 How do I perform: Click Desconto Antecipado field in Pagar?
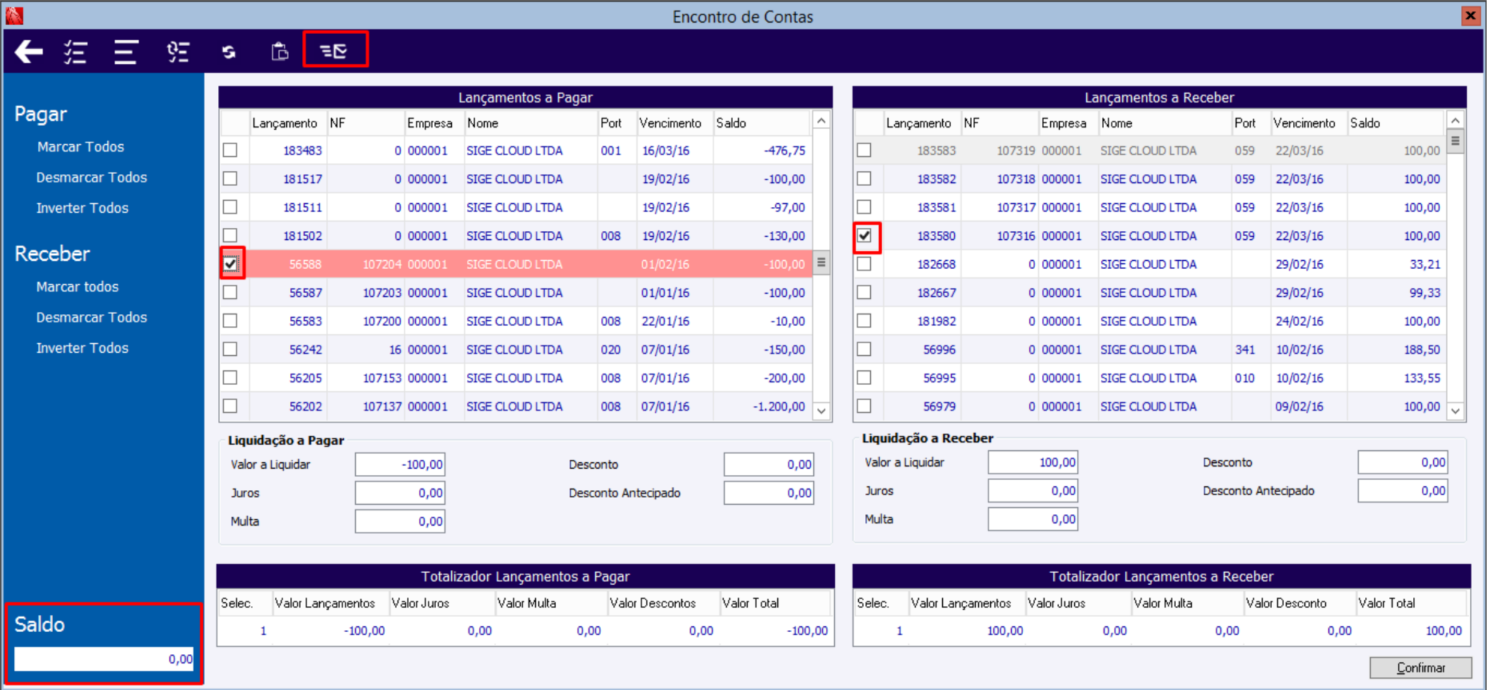pos(769,493)
